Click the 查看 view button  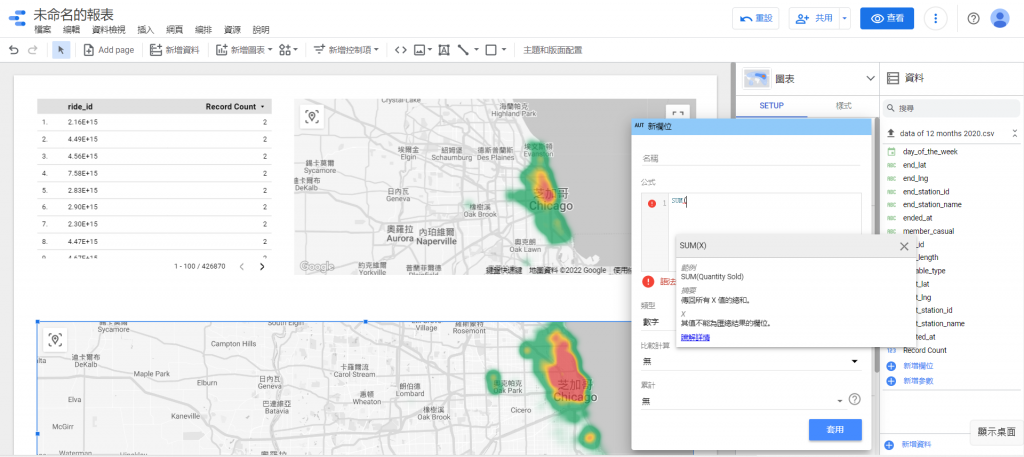point(887,18)
